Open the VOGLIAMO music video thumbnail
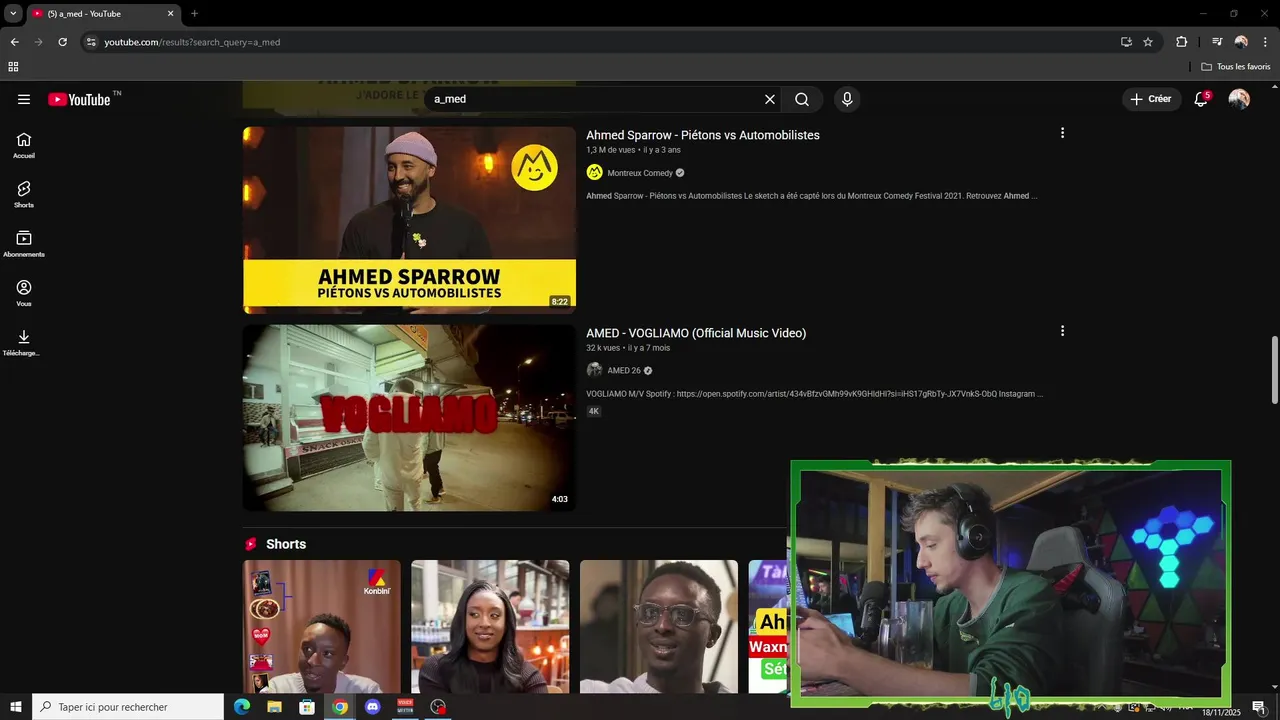Screen dimensions: 1280x720 (x=409, y=418)
